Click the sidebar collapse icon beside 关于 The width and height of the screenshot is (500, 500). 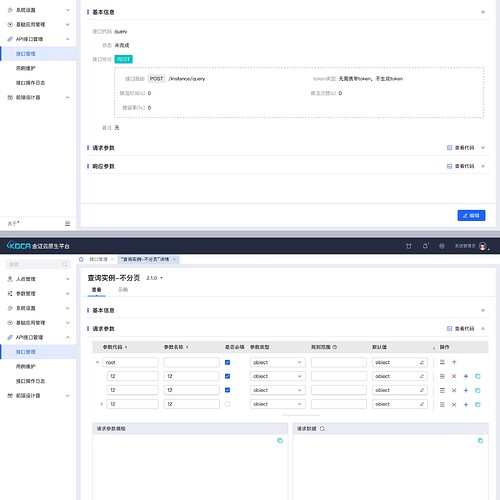(67, 223)
